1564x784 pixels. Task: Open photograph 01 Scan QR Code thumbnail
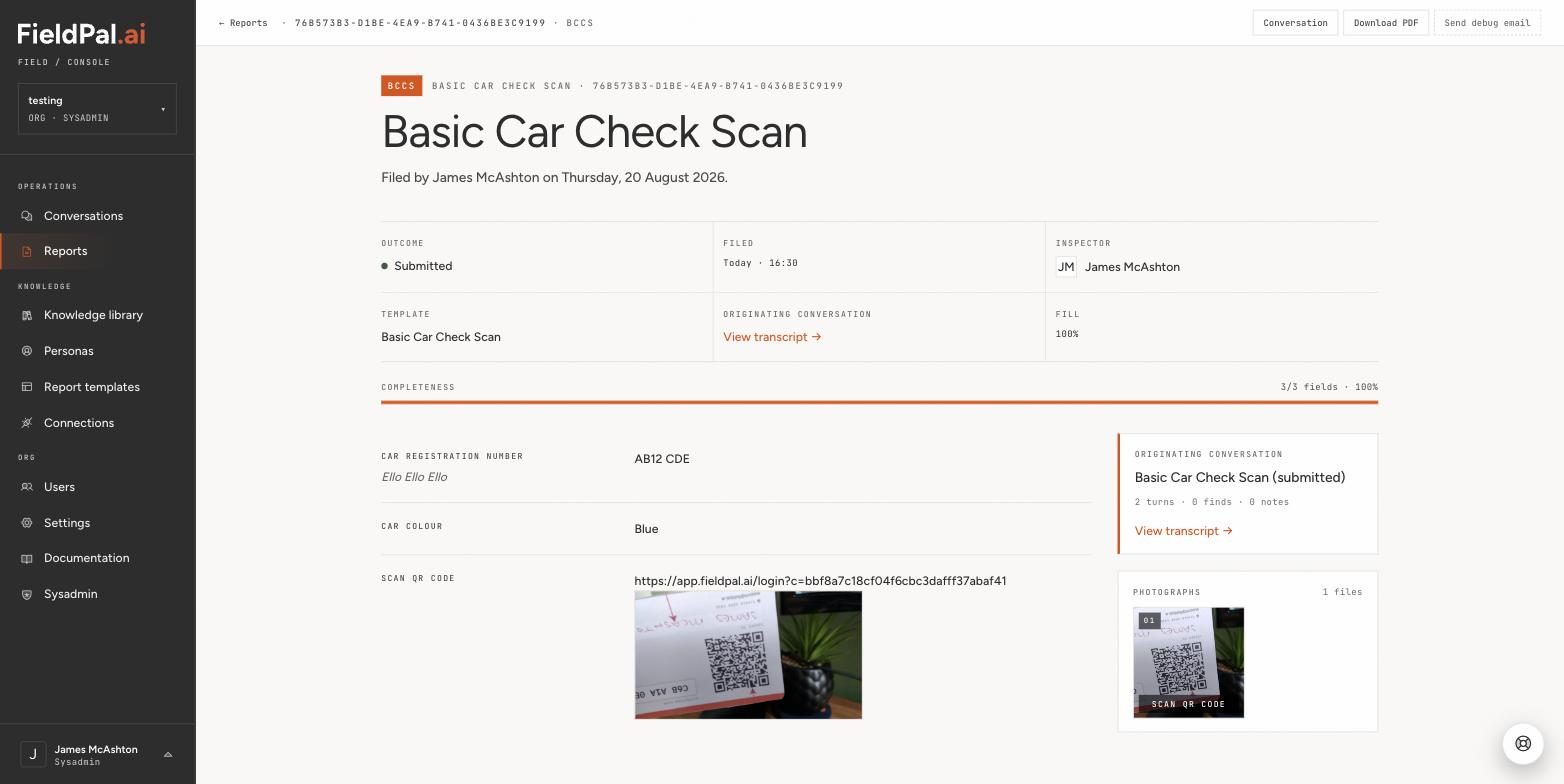1188,662
